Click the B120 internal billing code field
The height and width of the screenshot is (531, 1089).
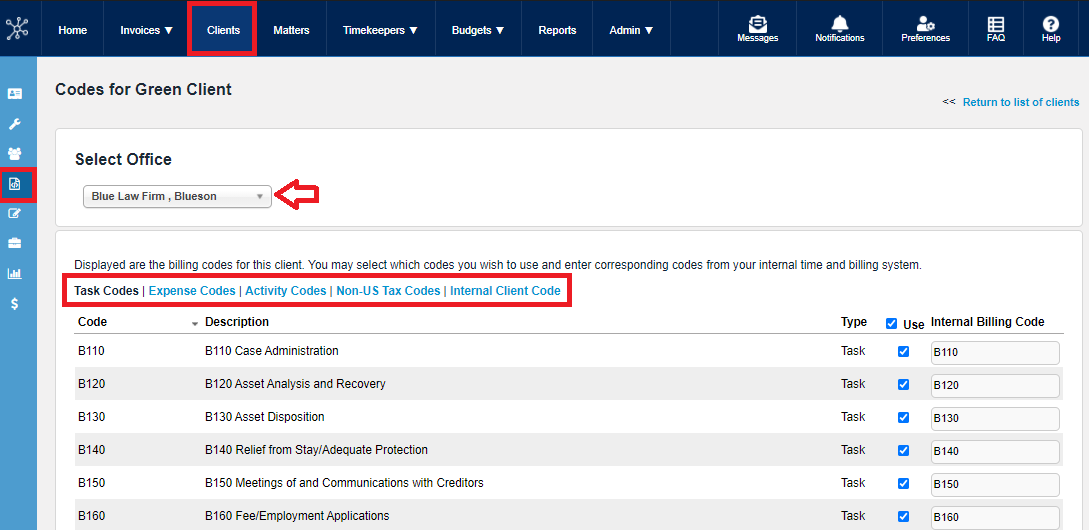click(x=995, y=385)
